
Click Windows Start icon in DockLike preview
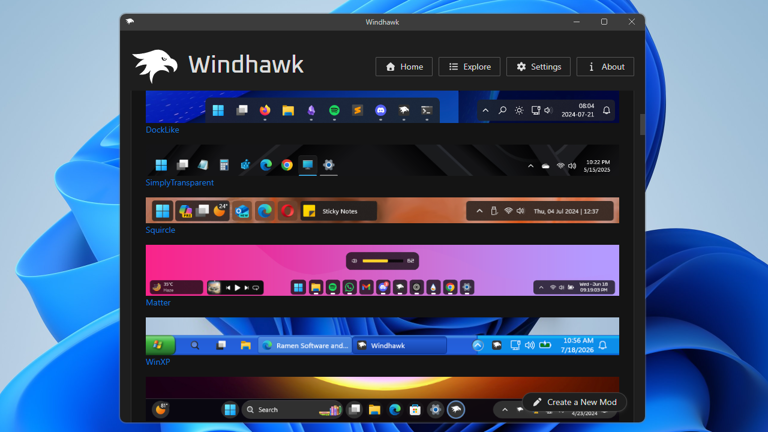(218, 110)
